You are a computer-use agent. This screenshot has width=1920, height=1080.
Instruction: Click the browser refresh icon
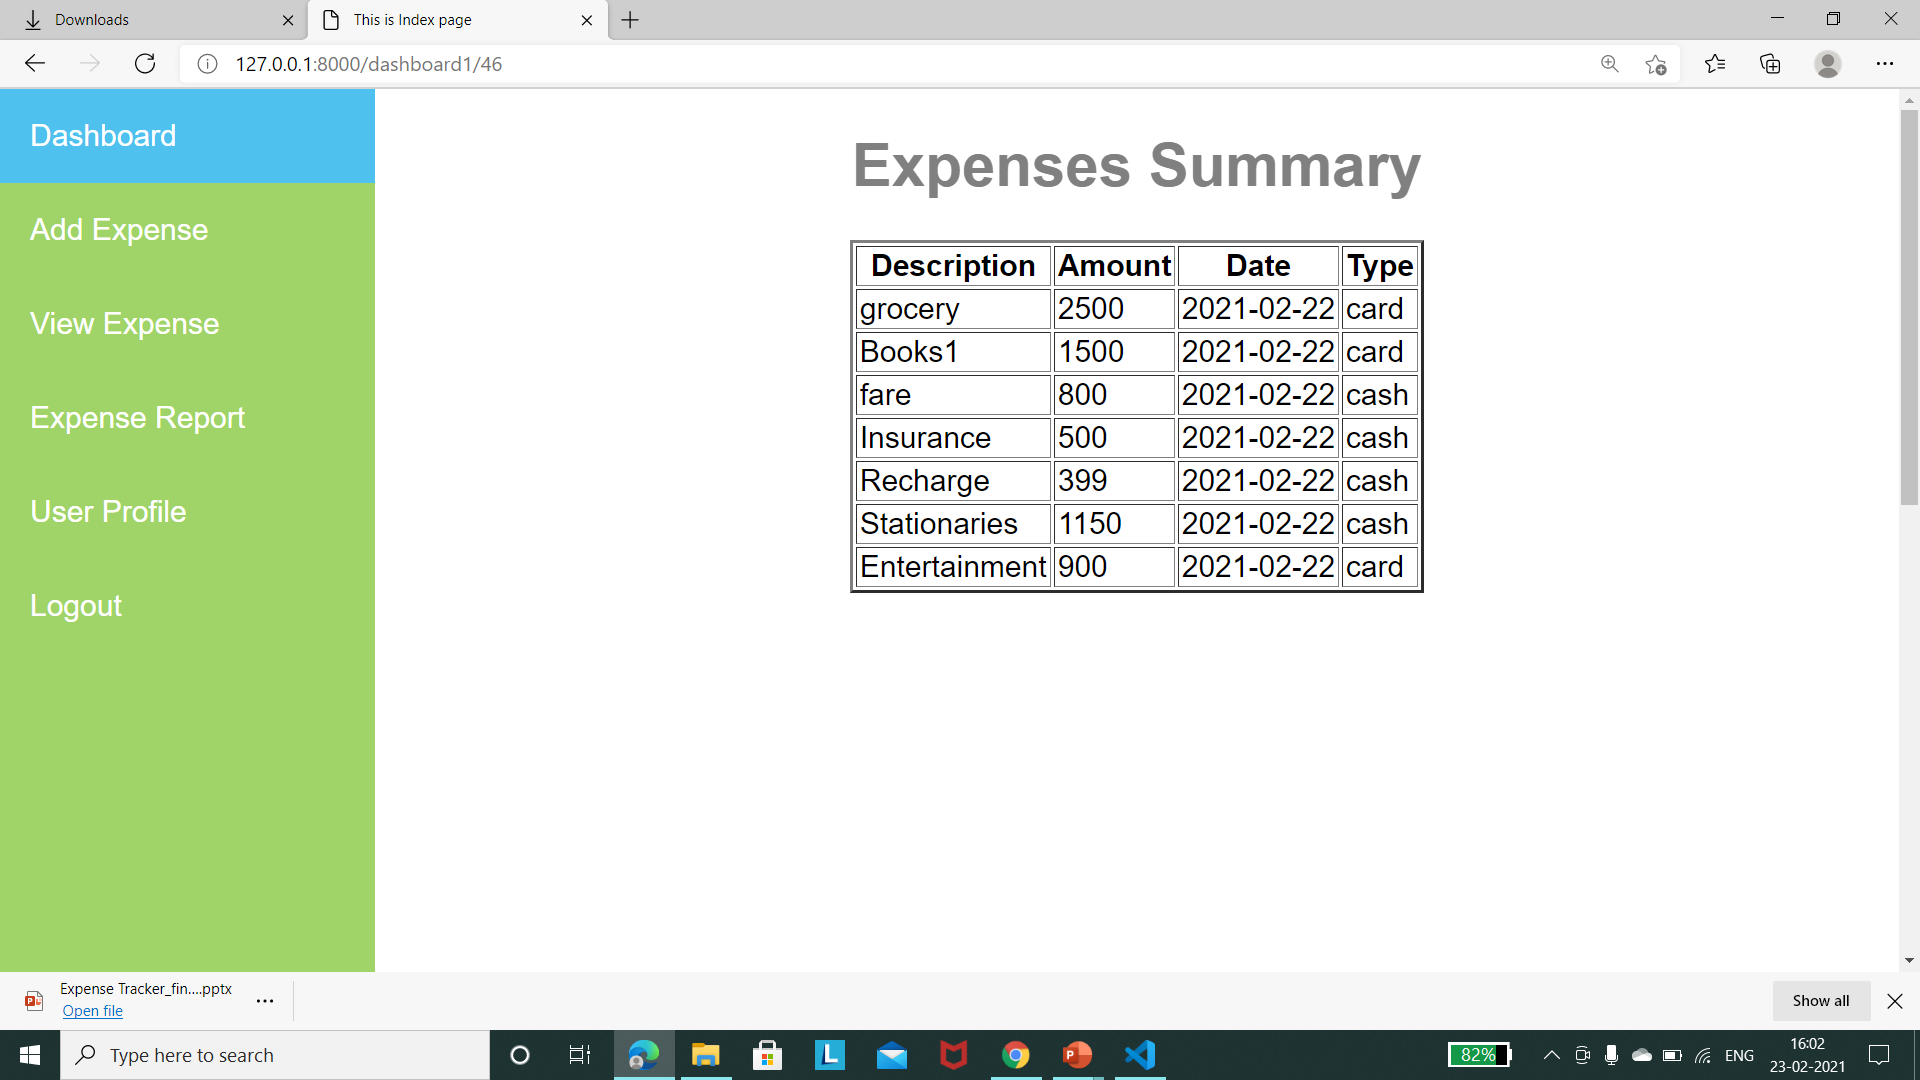pyautogui.click(x=145, y=64)
